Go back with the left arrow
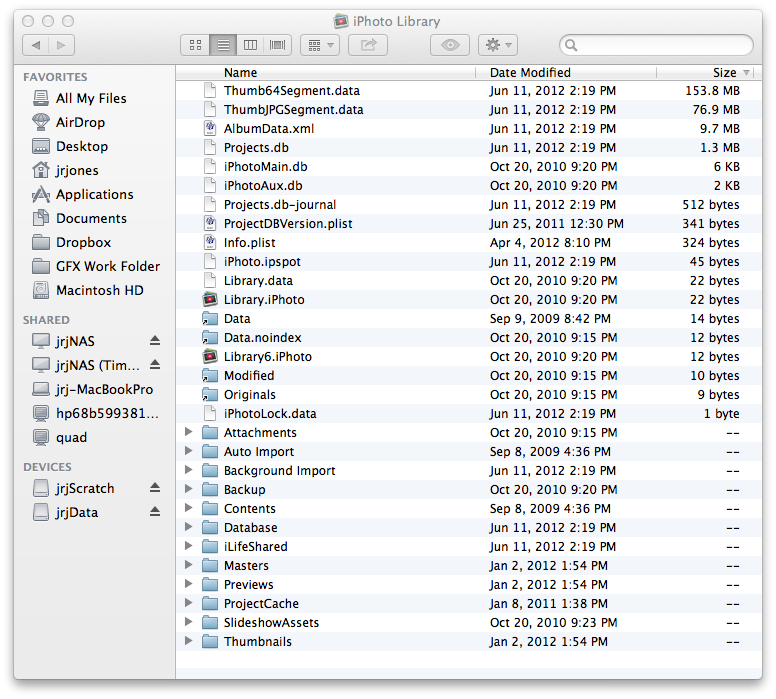Image resolution: width=776 pixels, height=699 pixels. (x=36, y=46)
